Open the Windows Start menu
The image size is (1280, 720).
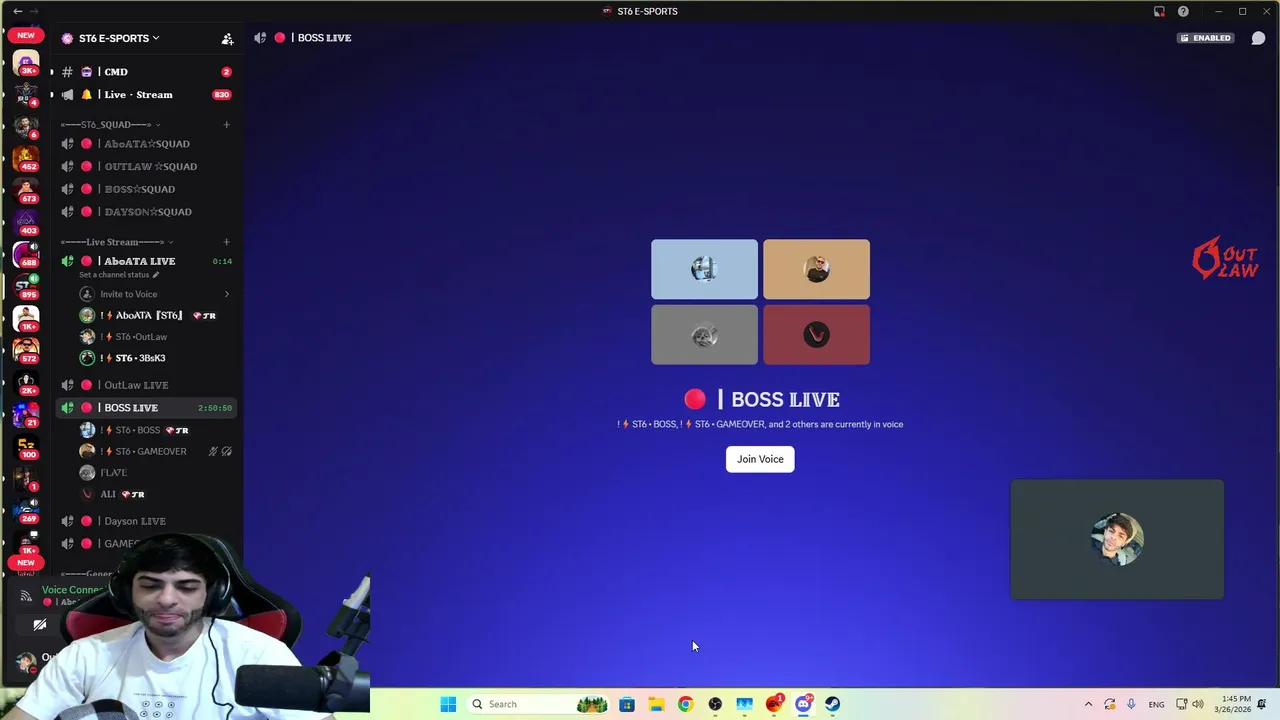(x=448, y=704)
